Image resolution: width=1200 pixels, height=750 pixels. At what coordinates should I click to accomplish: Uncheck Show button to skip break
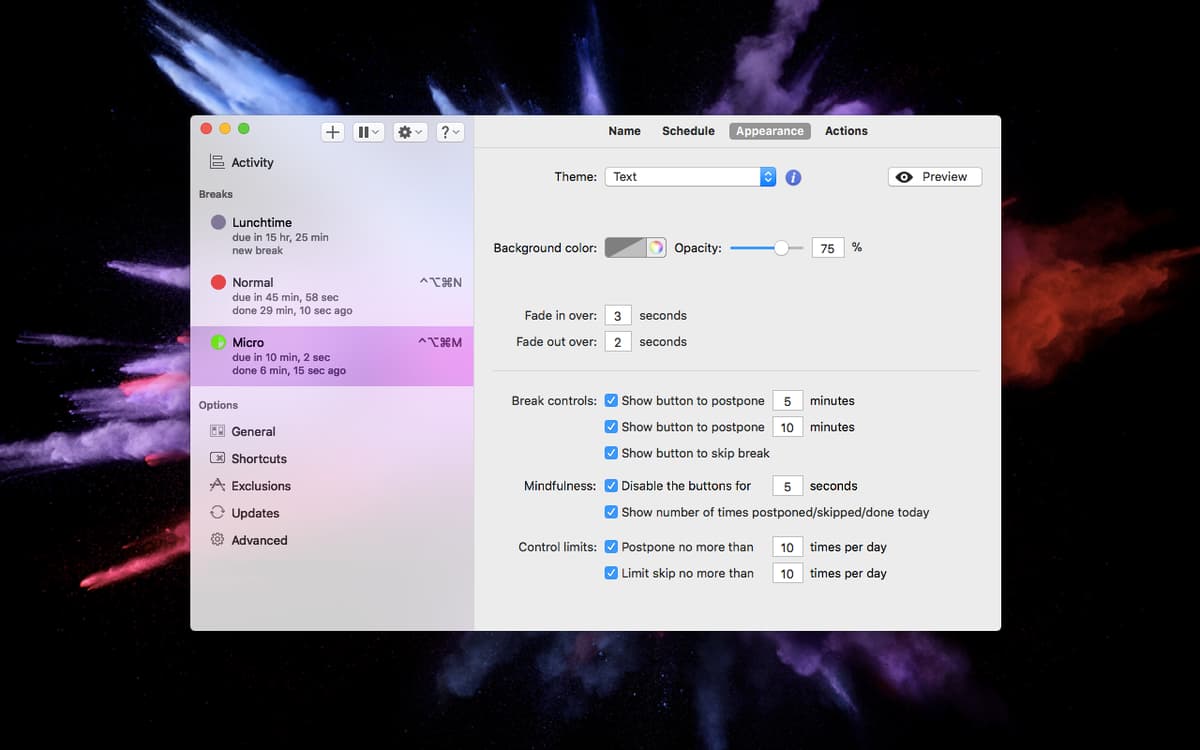[611, 453]
